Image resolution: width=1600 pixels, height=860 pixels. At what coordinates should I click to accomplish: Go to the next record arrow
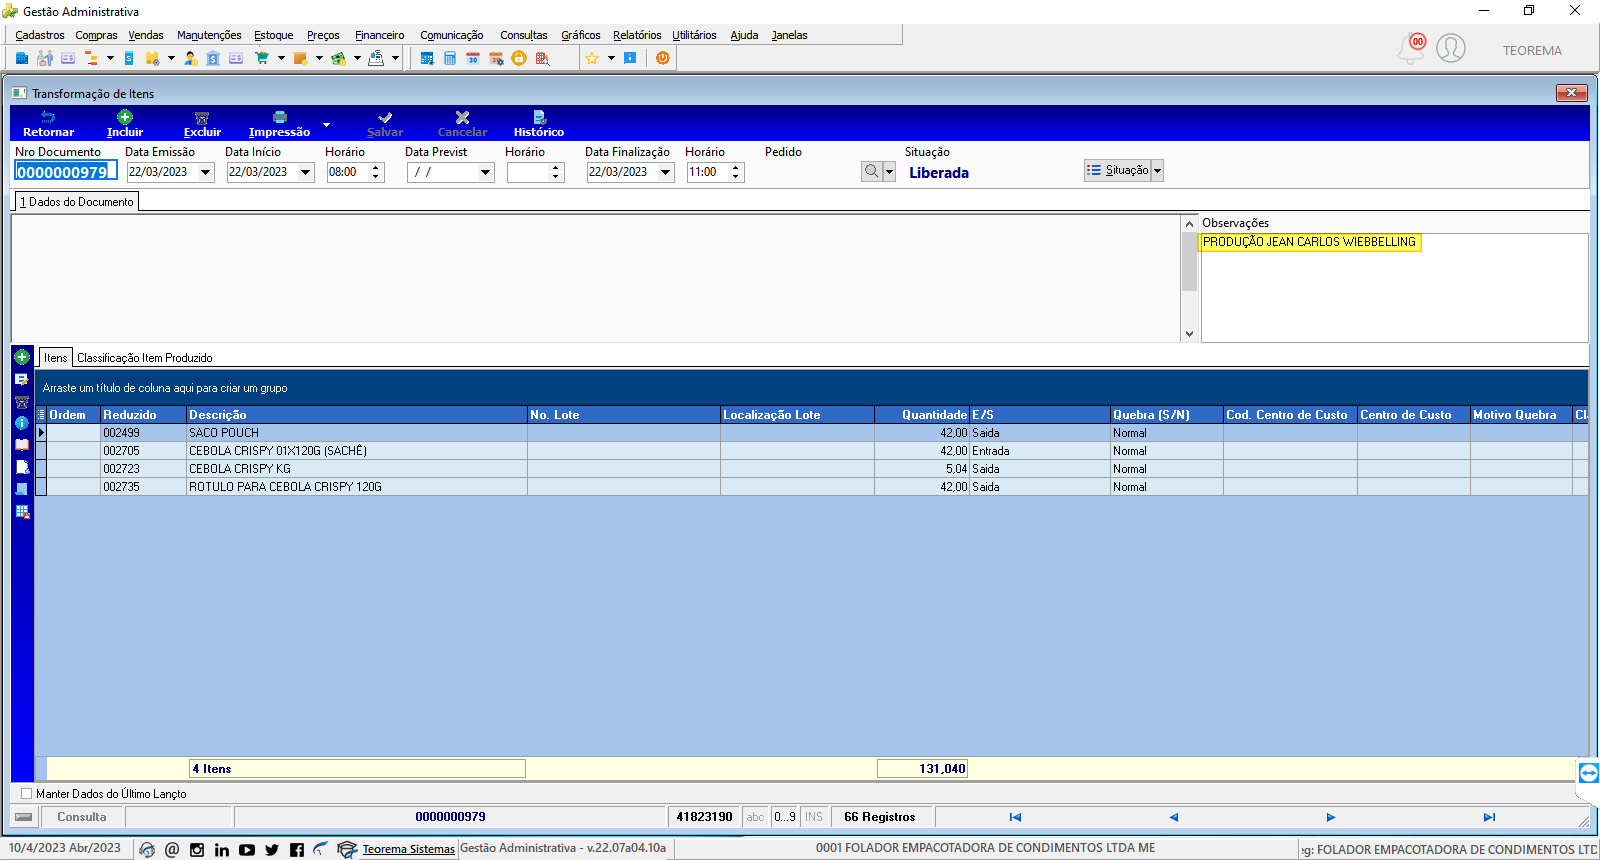1331,817
